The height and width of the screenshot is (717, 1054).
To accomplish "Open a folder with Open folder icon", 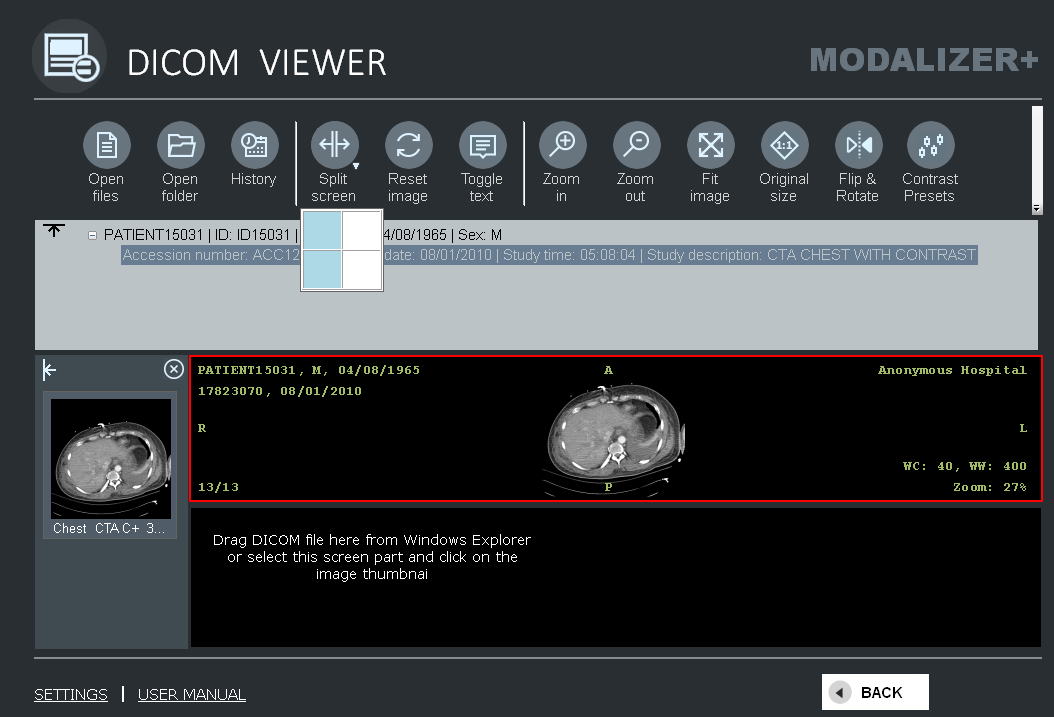I will pyautogui.click(x=180, y=146).
